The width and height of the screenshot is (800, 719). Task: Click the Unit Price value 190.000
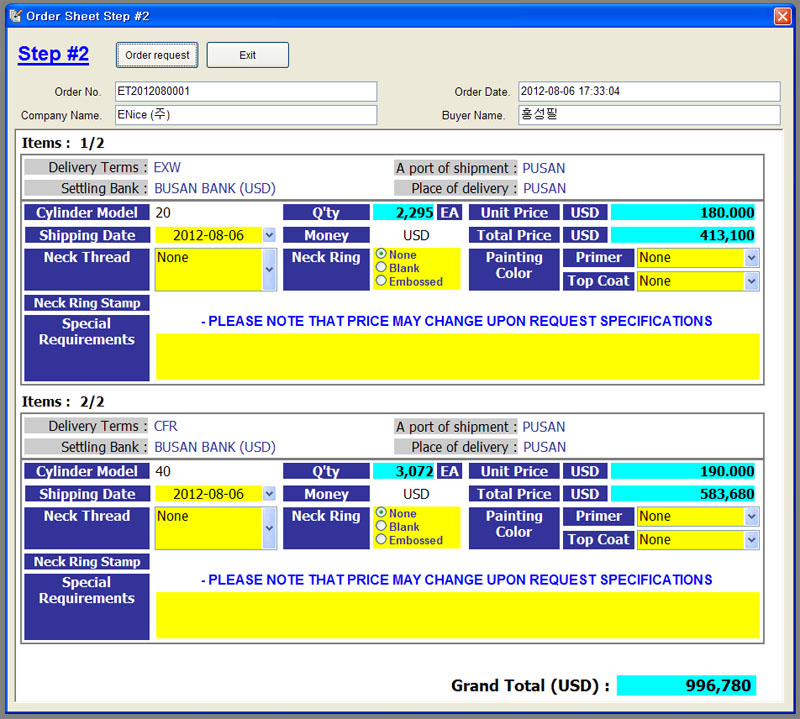pos(683,471)
